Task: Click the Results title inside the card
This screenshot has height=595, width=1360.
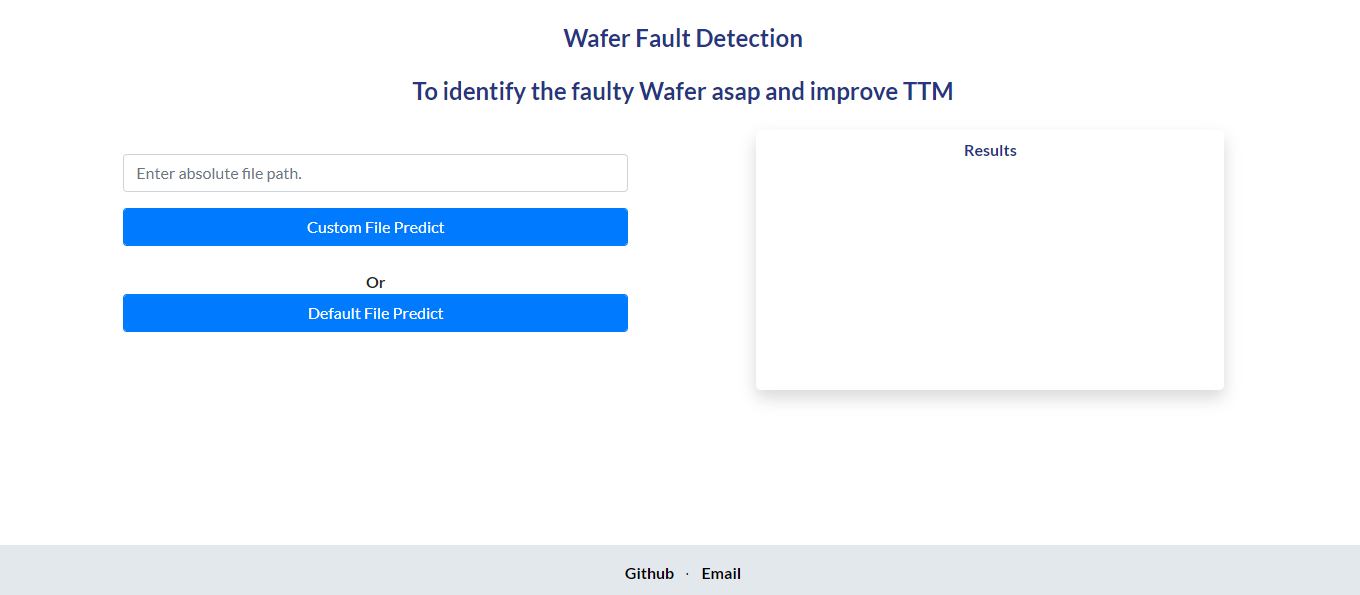Action: click(x=989, y=150)
